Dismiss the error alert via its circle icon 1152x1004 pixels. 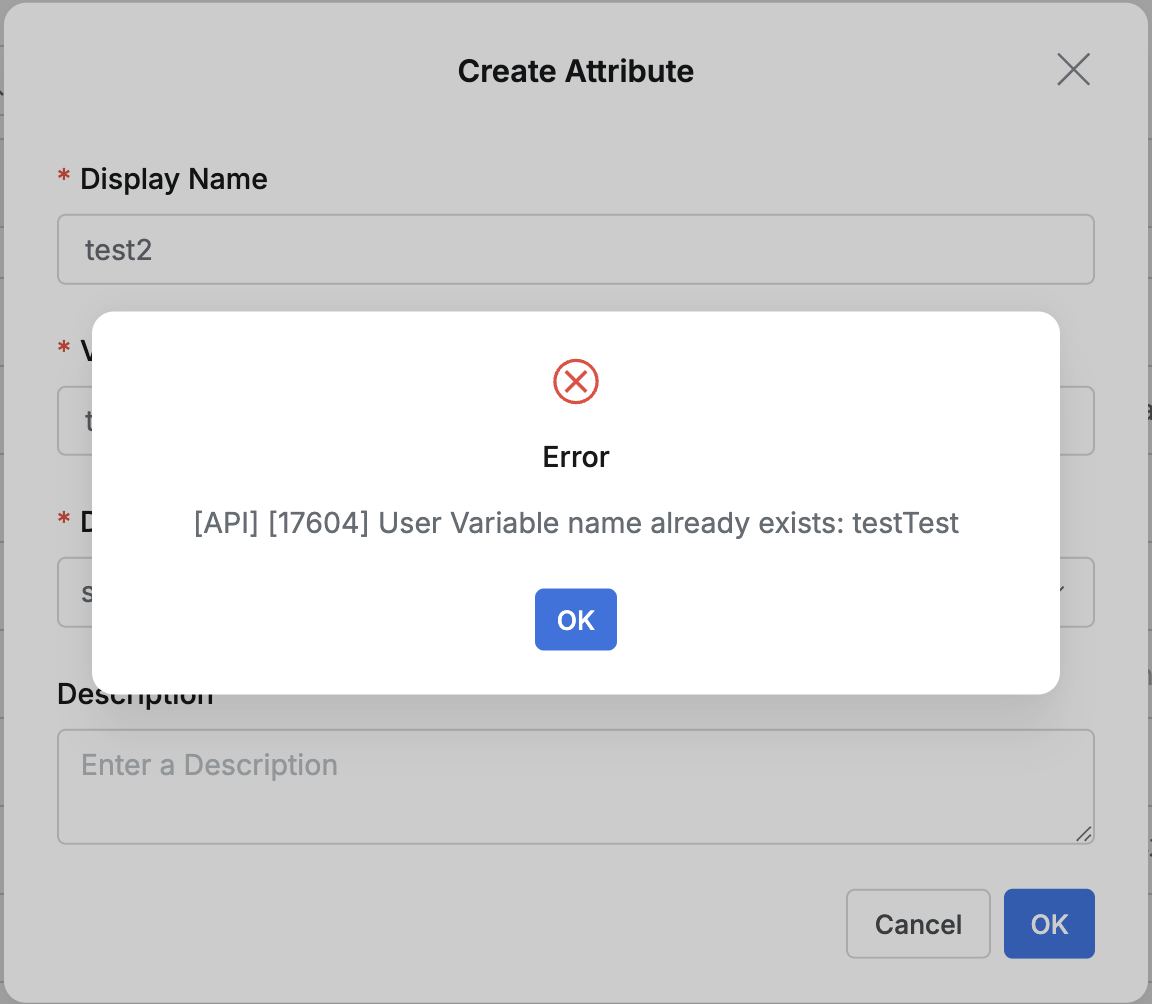click(576, 381)
